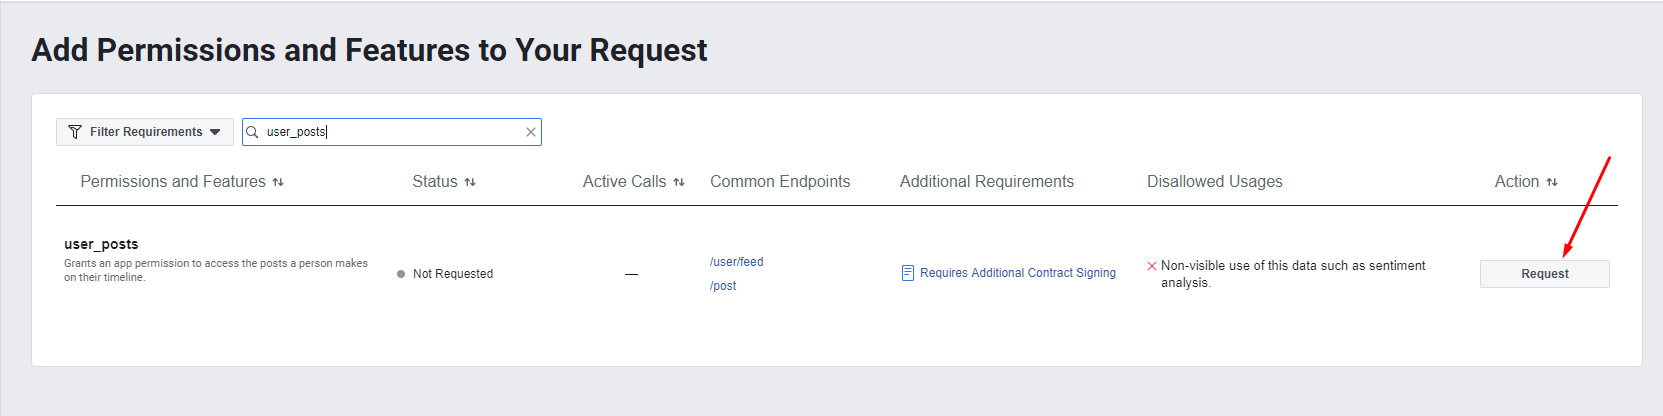Screen dimensions: 1663x416
Task: Sort by the Active Calls column arrows
Action: (679, 182)
